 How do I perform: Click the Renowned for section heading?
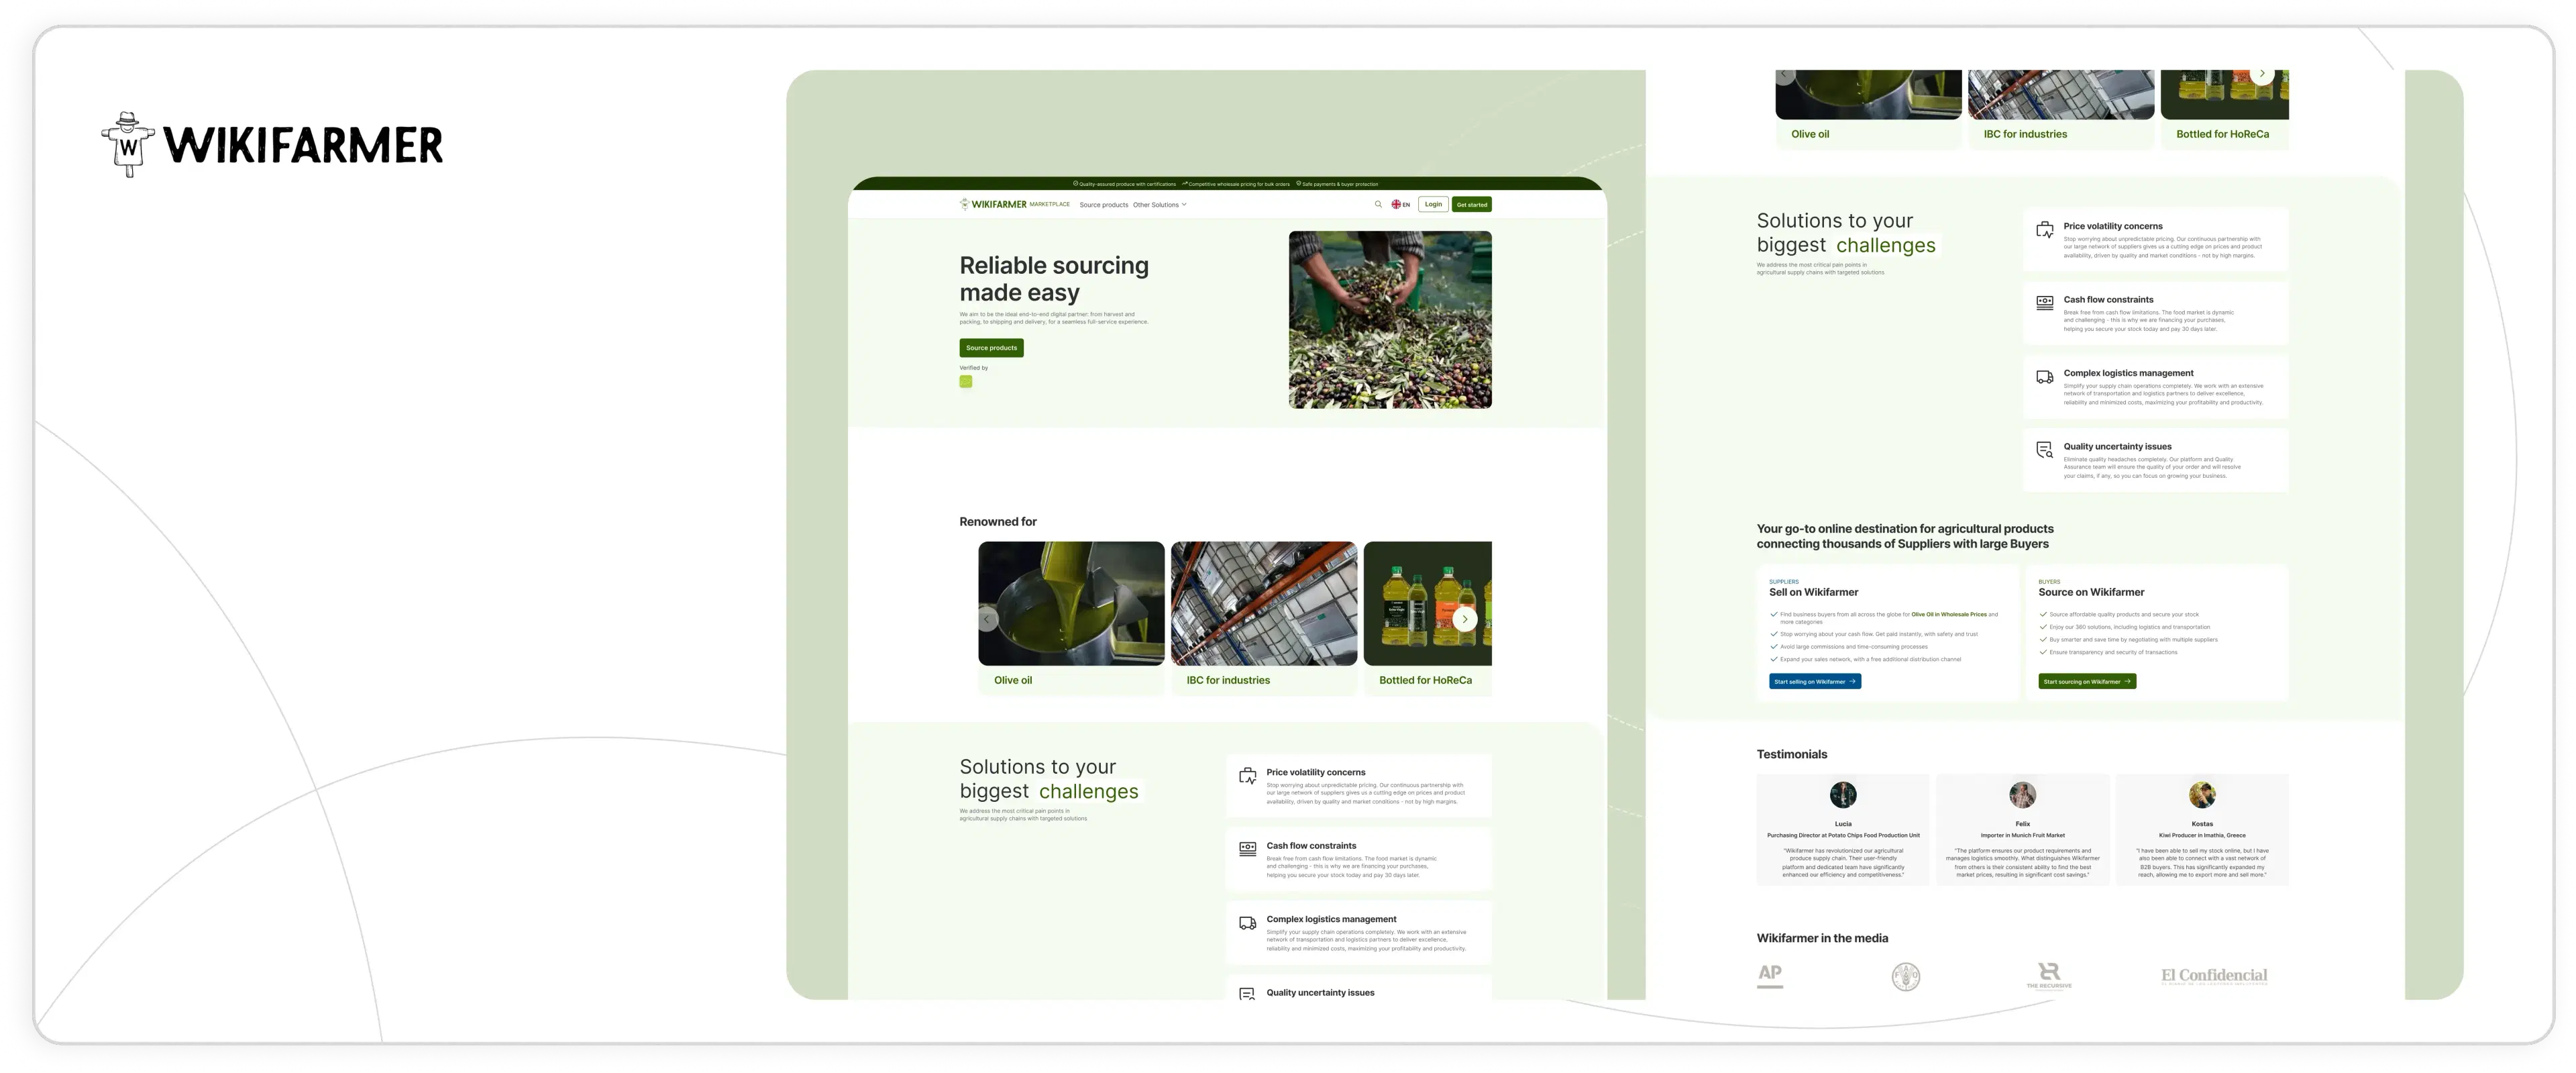(998, 522)
